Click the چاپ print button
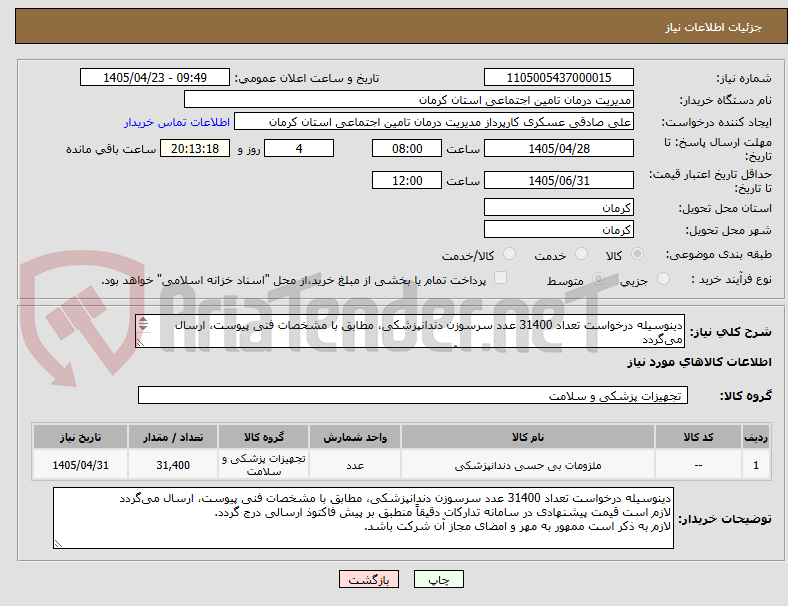The width and height of the screenshot is (788, 606). [439, 579]
